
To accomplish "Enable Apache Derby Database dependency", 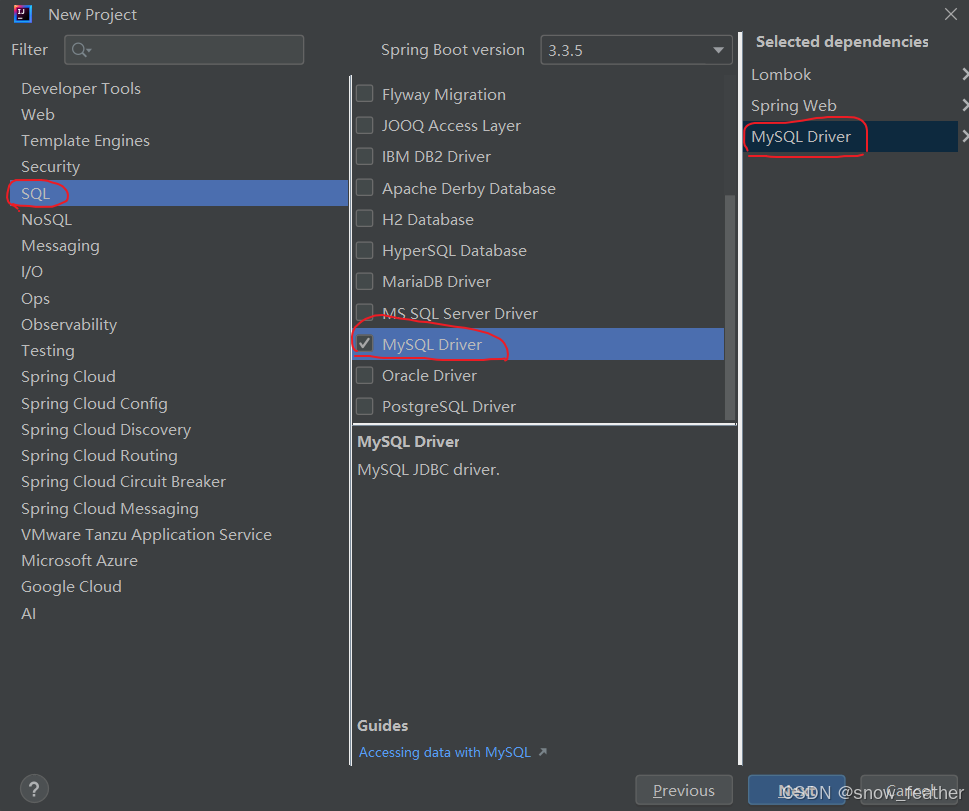I will pos(365,187).
